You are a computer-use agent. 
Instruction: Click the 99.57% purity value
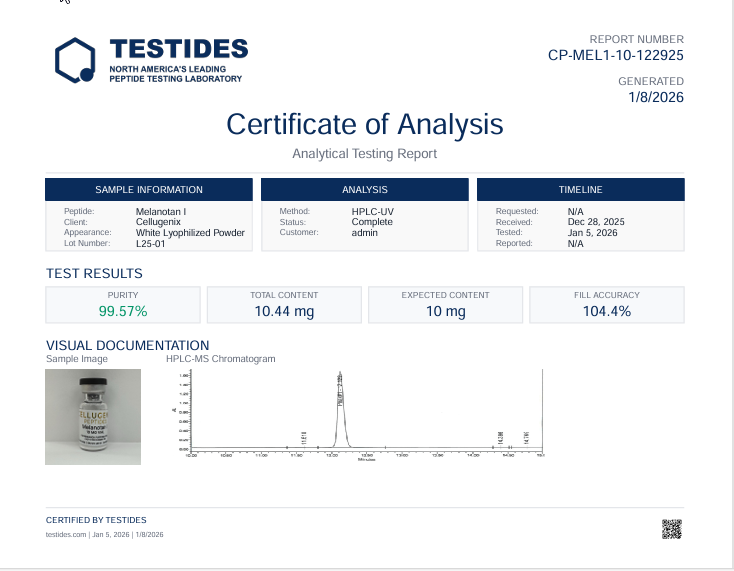pos(123,311)
